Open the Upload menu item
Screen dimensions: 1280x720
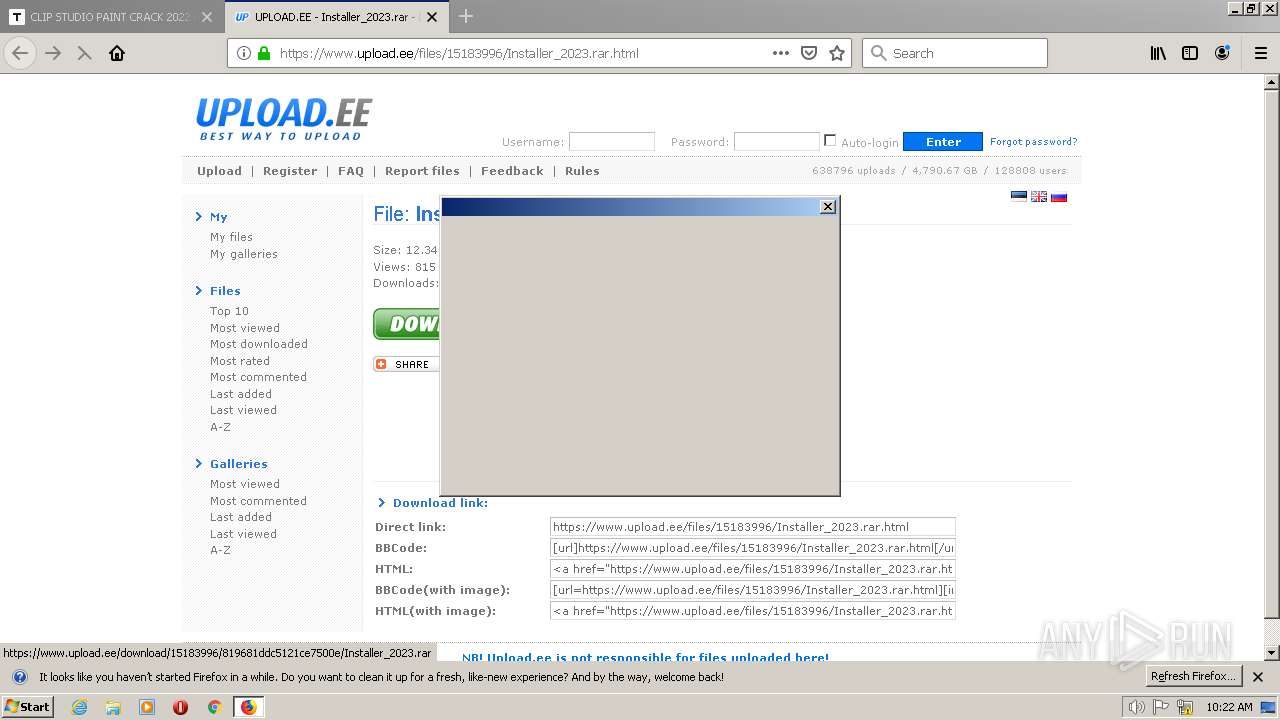219,171
